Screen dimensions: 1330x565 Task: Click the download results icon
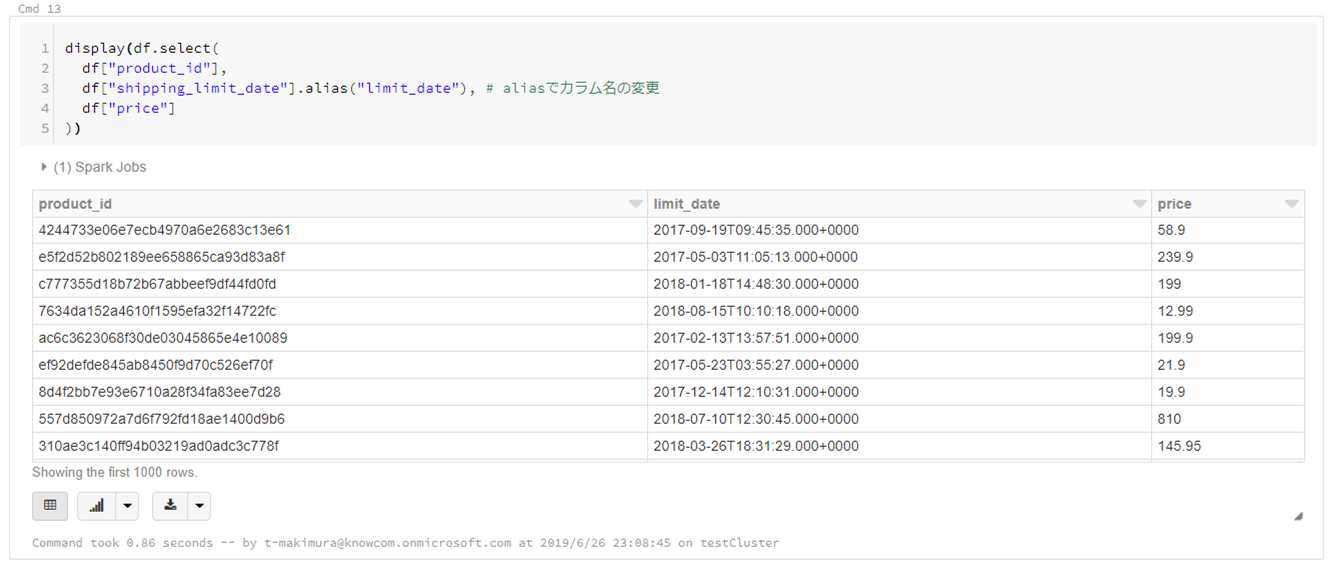click(x=171, y=506)
